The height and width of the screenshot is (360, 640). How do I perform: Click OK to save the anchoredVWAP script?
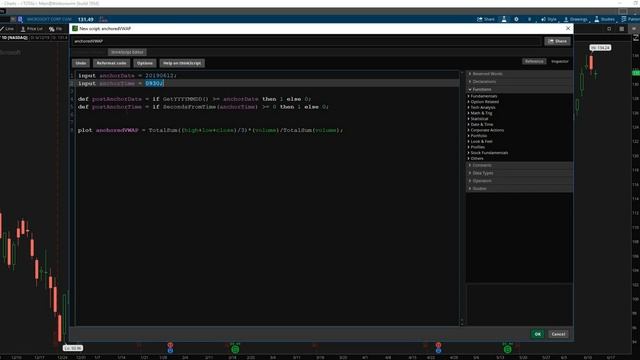[538, 334]
